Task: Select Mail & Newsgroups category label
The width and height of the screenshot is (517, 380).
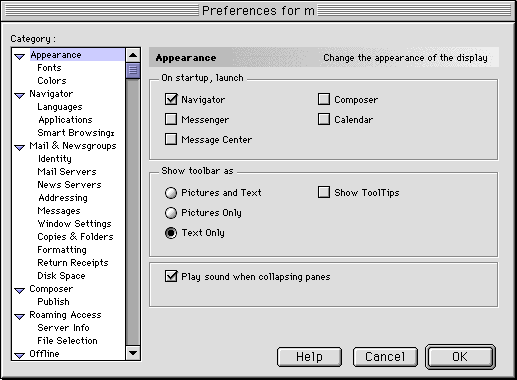Action: [x=73, y=146]
